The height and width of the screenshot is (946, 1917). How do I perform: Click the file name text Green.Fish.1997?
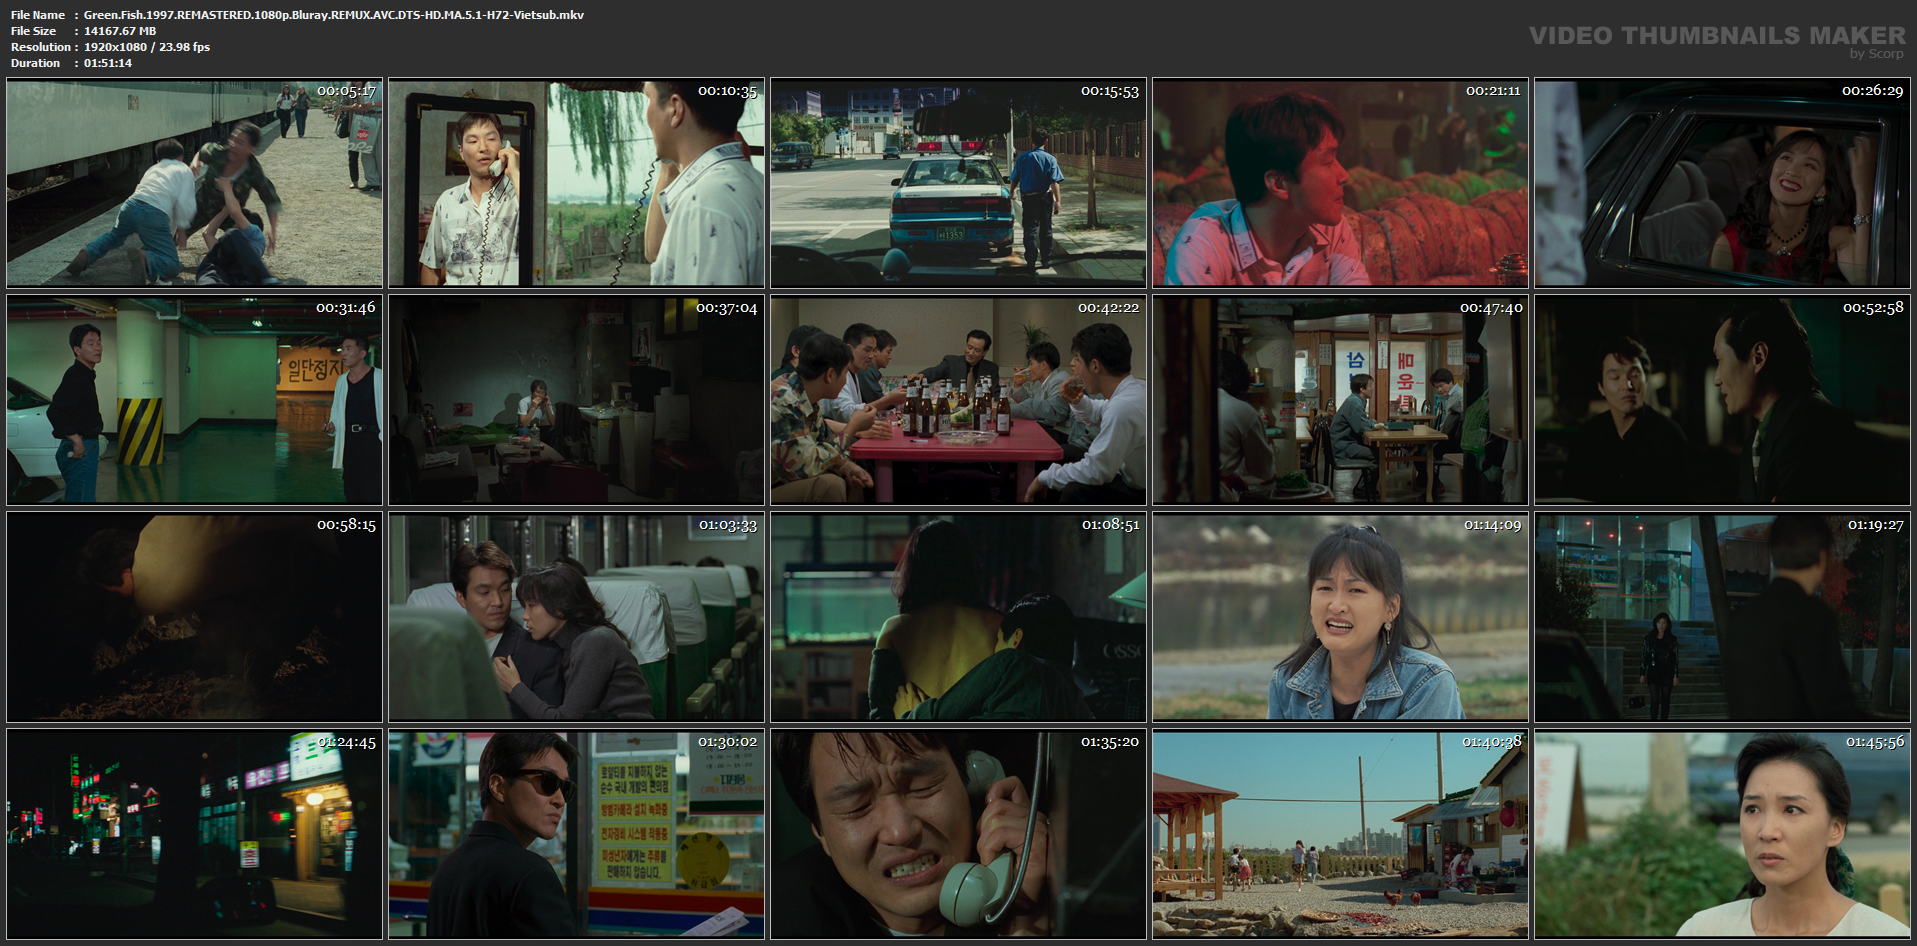coord(334,15)
